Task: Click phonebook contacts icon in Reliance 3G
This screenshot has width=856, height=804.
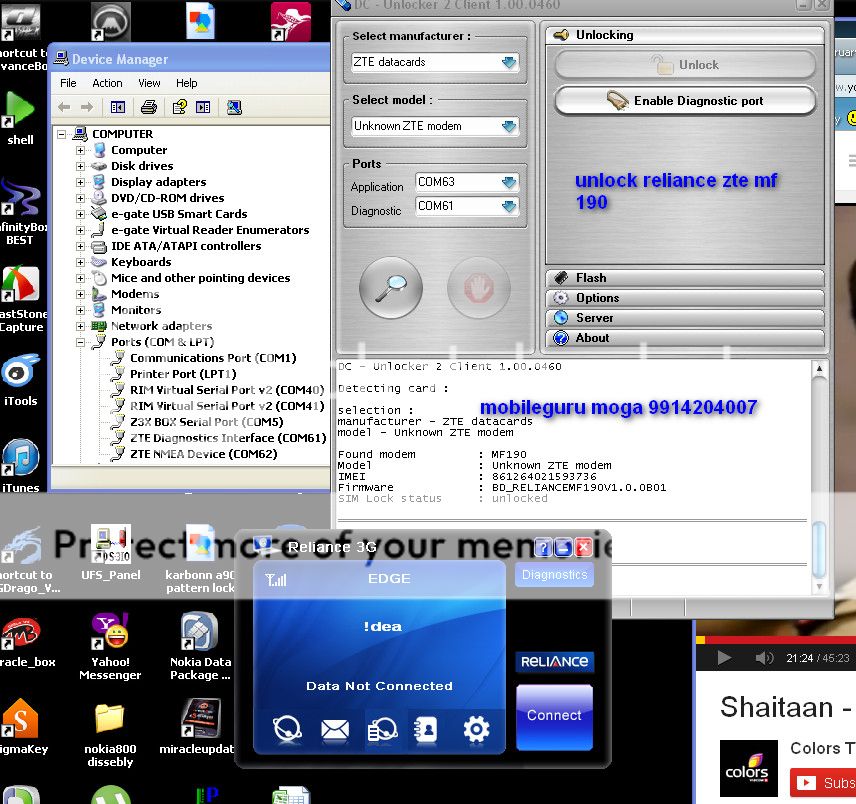Action: coord(426,729)
